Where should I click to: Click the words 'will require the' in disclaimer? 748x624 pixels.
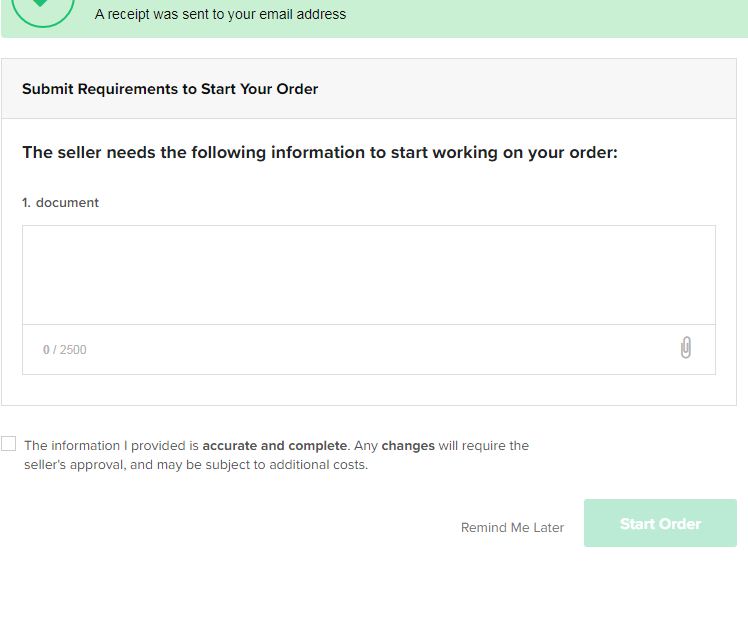tap(484, 446)
